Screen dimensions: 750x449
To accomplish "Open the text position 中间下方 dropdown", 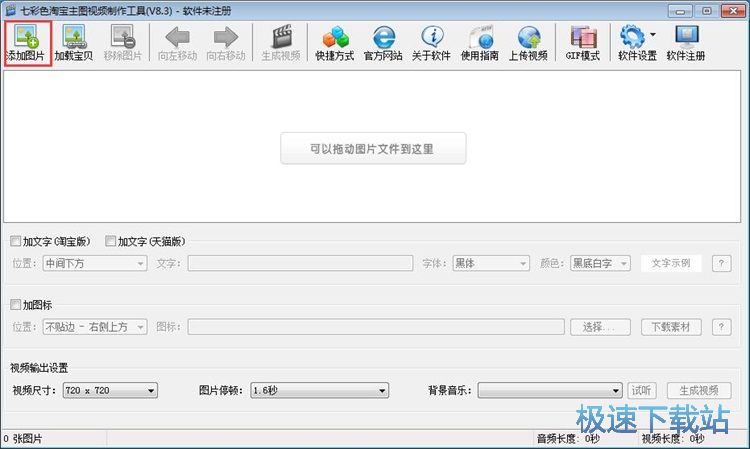I will 95,263.
